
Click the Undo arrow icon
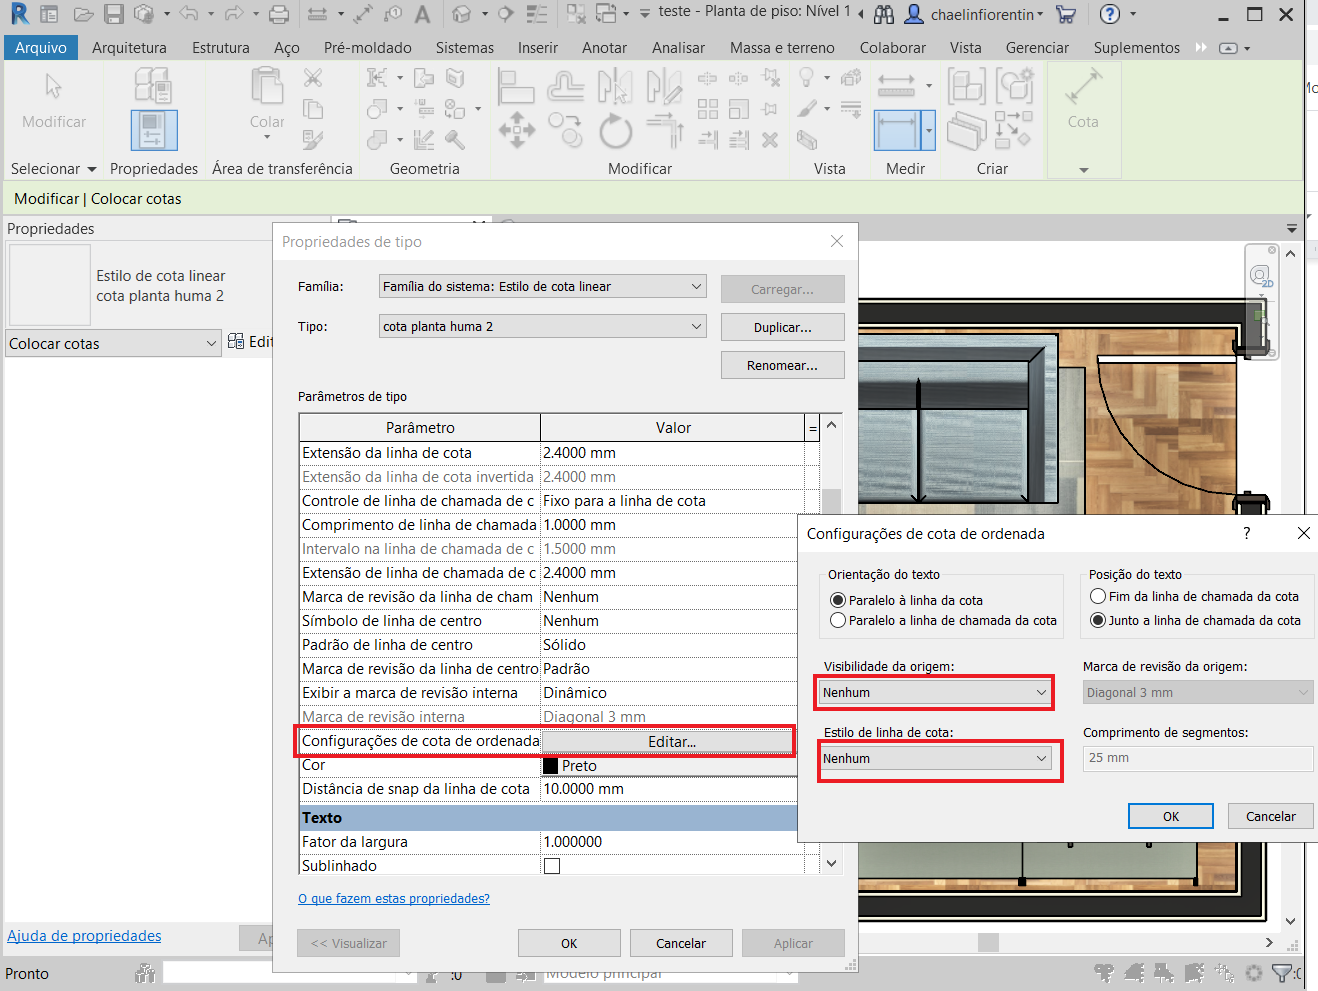(x=188, y=14)
